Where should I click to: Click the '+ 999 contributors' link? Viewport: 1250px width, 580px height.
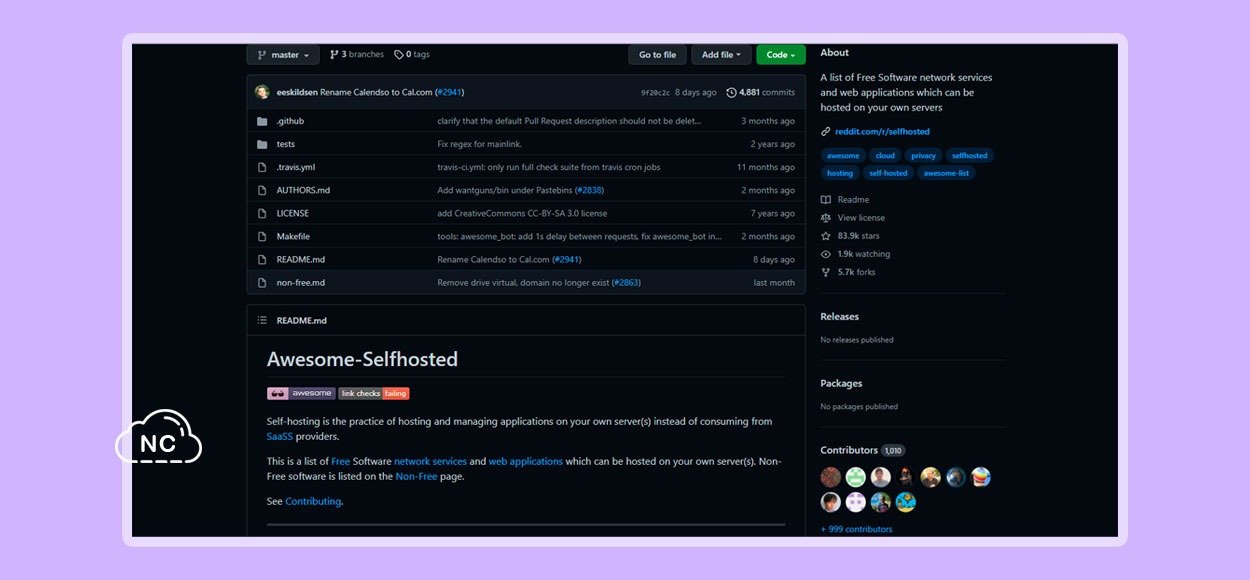(x=856, y=529)
